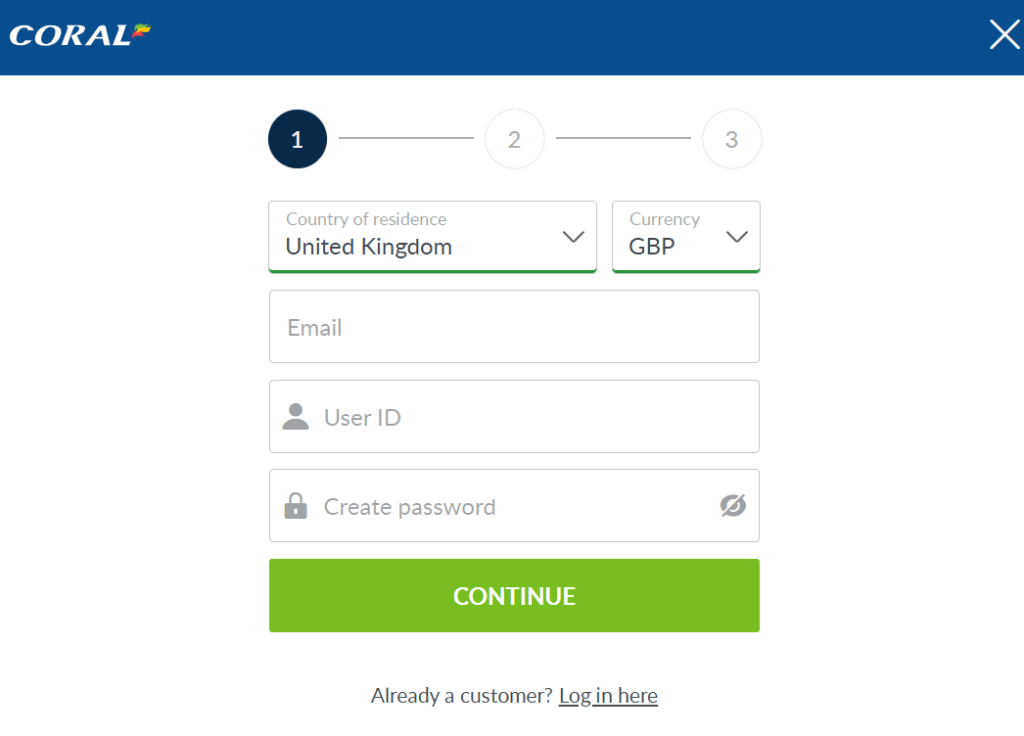Click the "GBP" currency value
Screen dimensions: 1024x736
[652, 247]
